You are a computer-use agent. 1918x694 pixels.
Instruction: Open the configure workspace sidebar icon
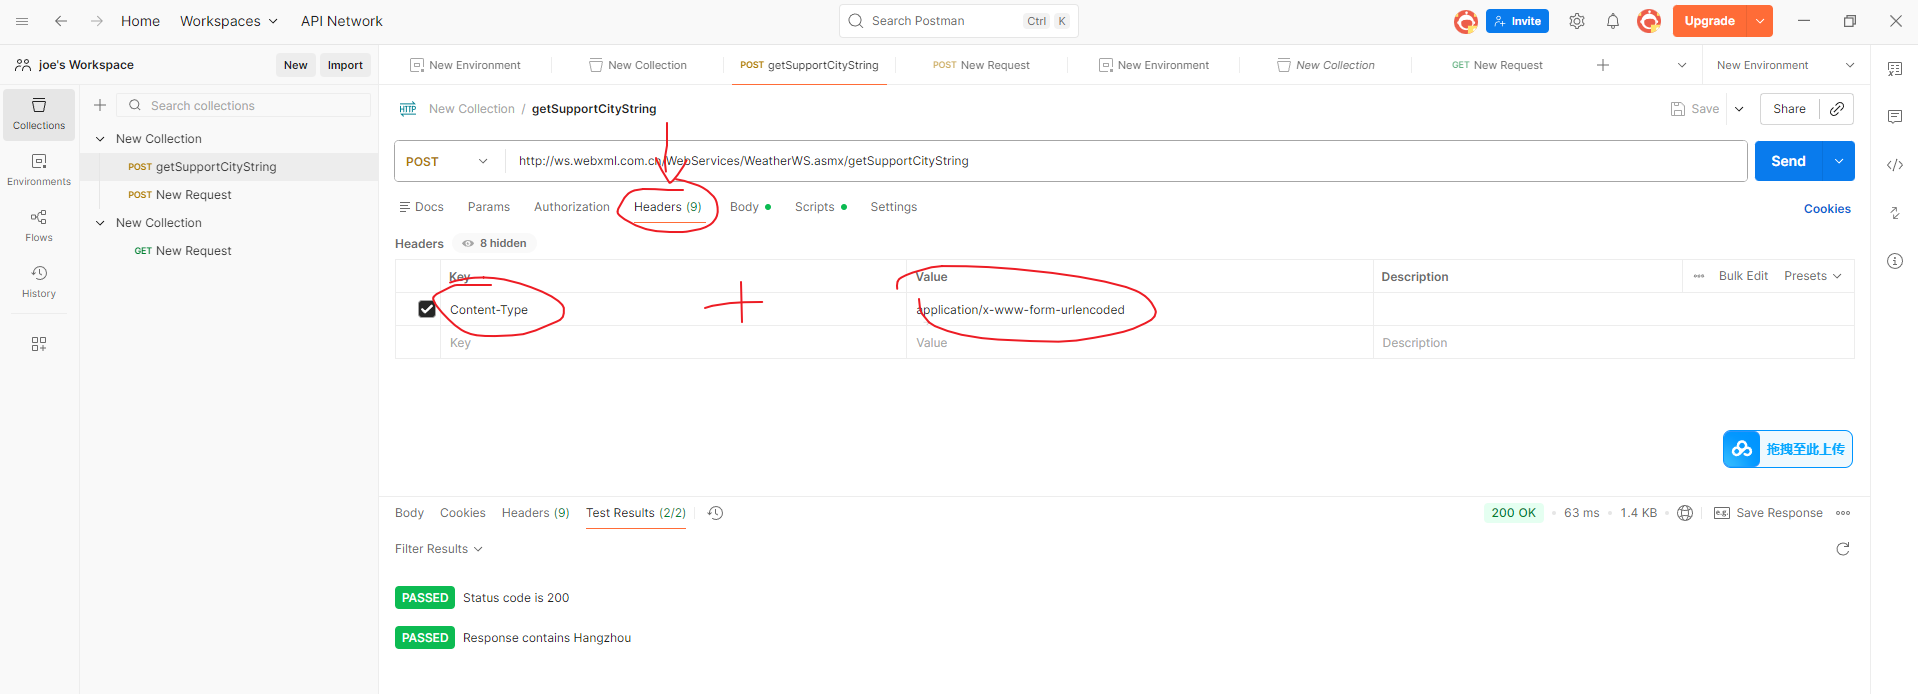point(39,344)
